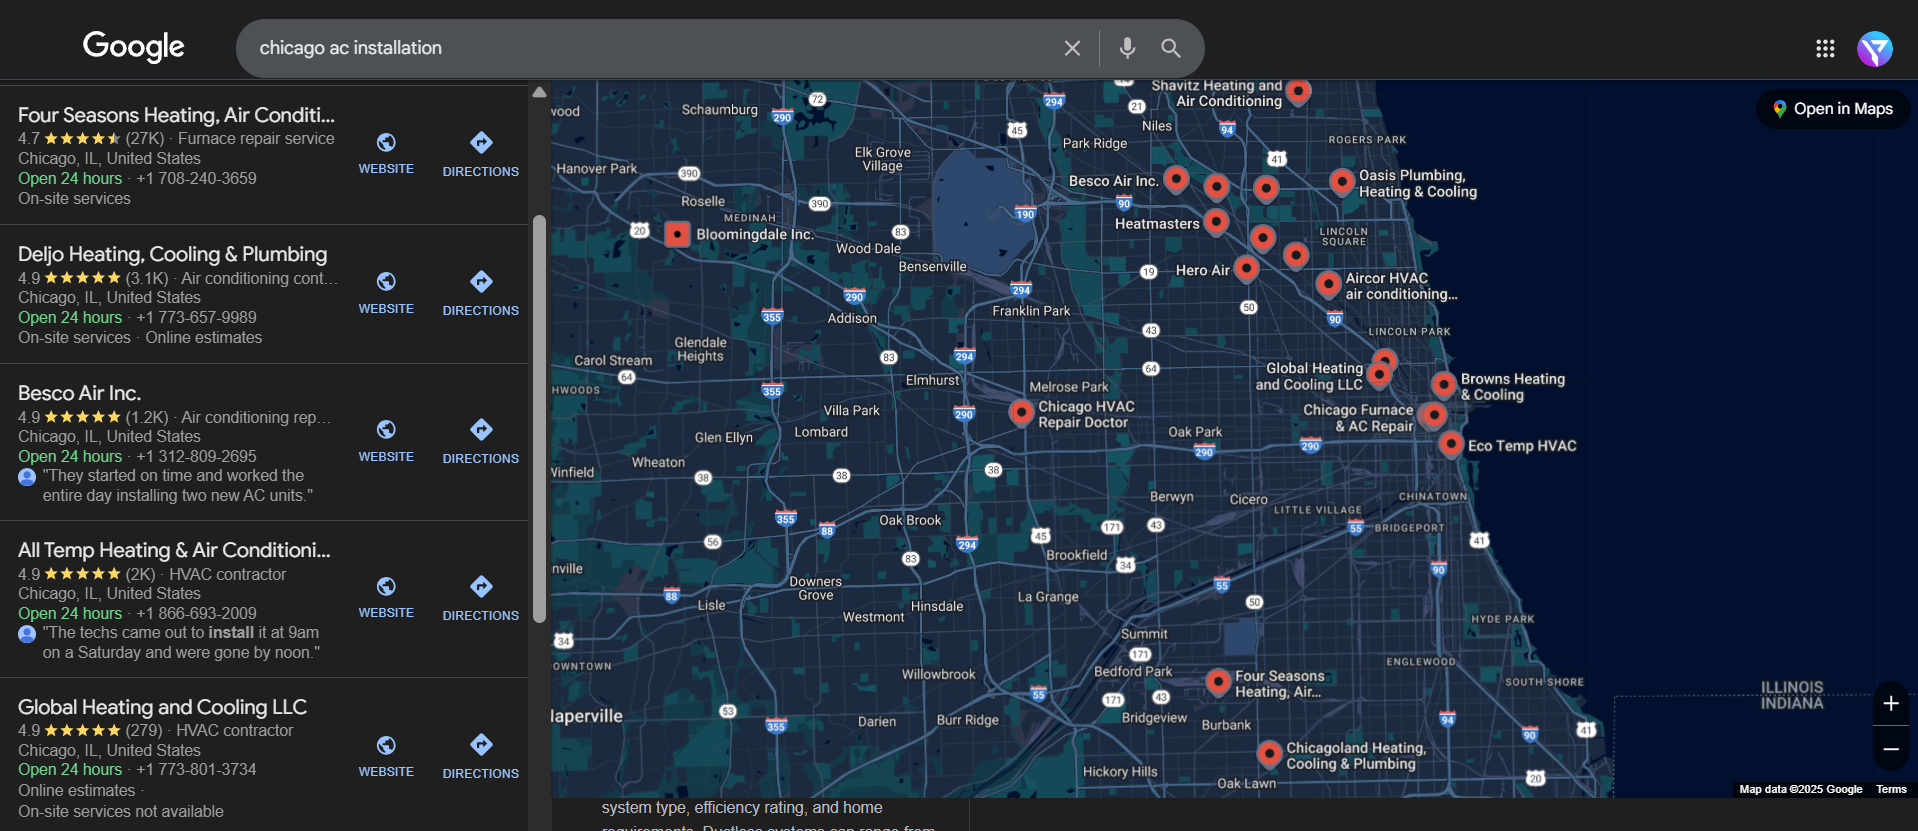Click Chicagoland Heating map pin

click(x=1269, y=753)
